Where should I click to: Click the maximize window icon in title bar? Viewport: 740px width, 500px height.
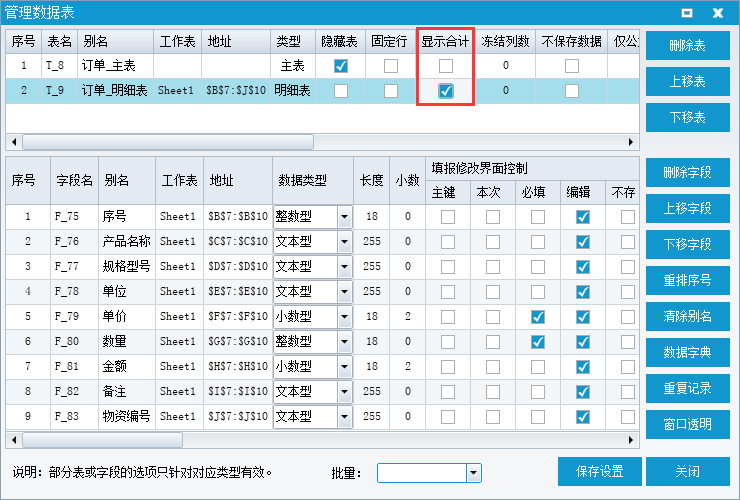point(687,13)
